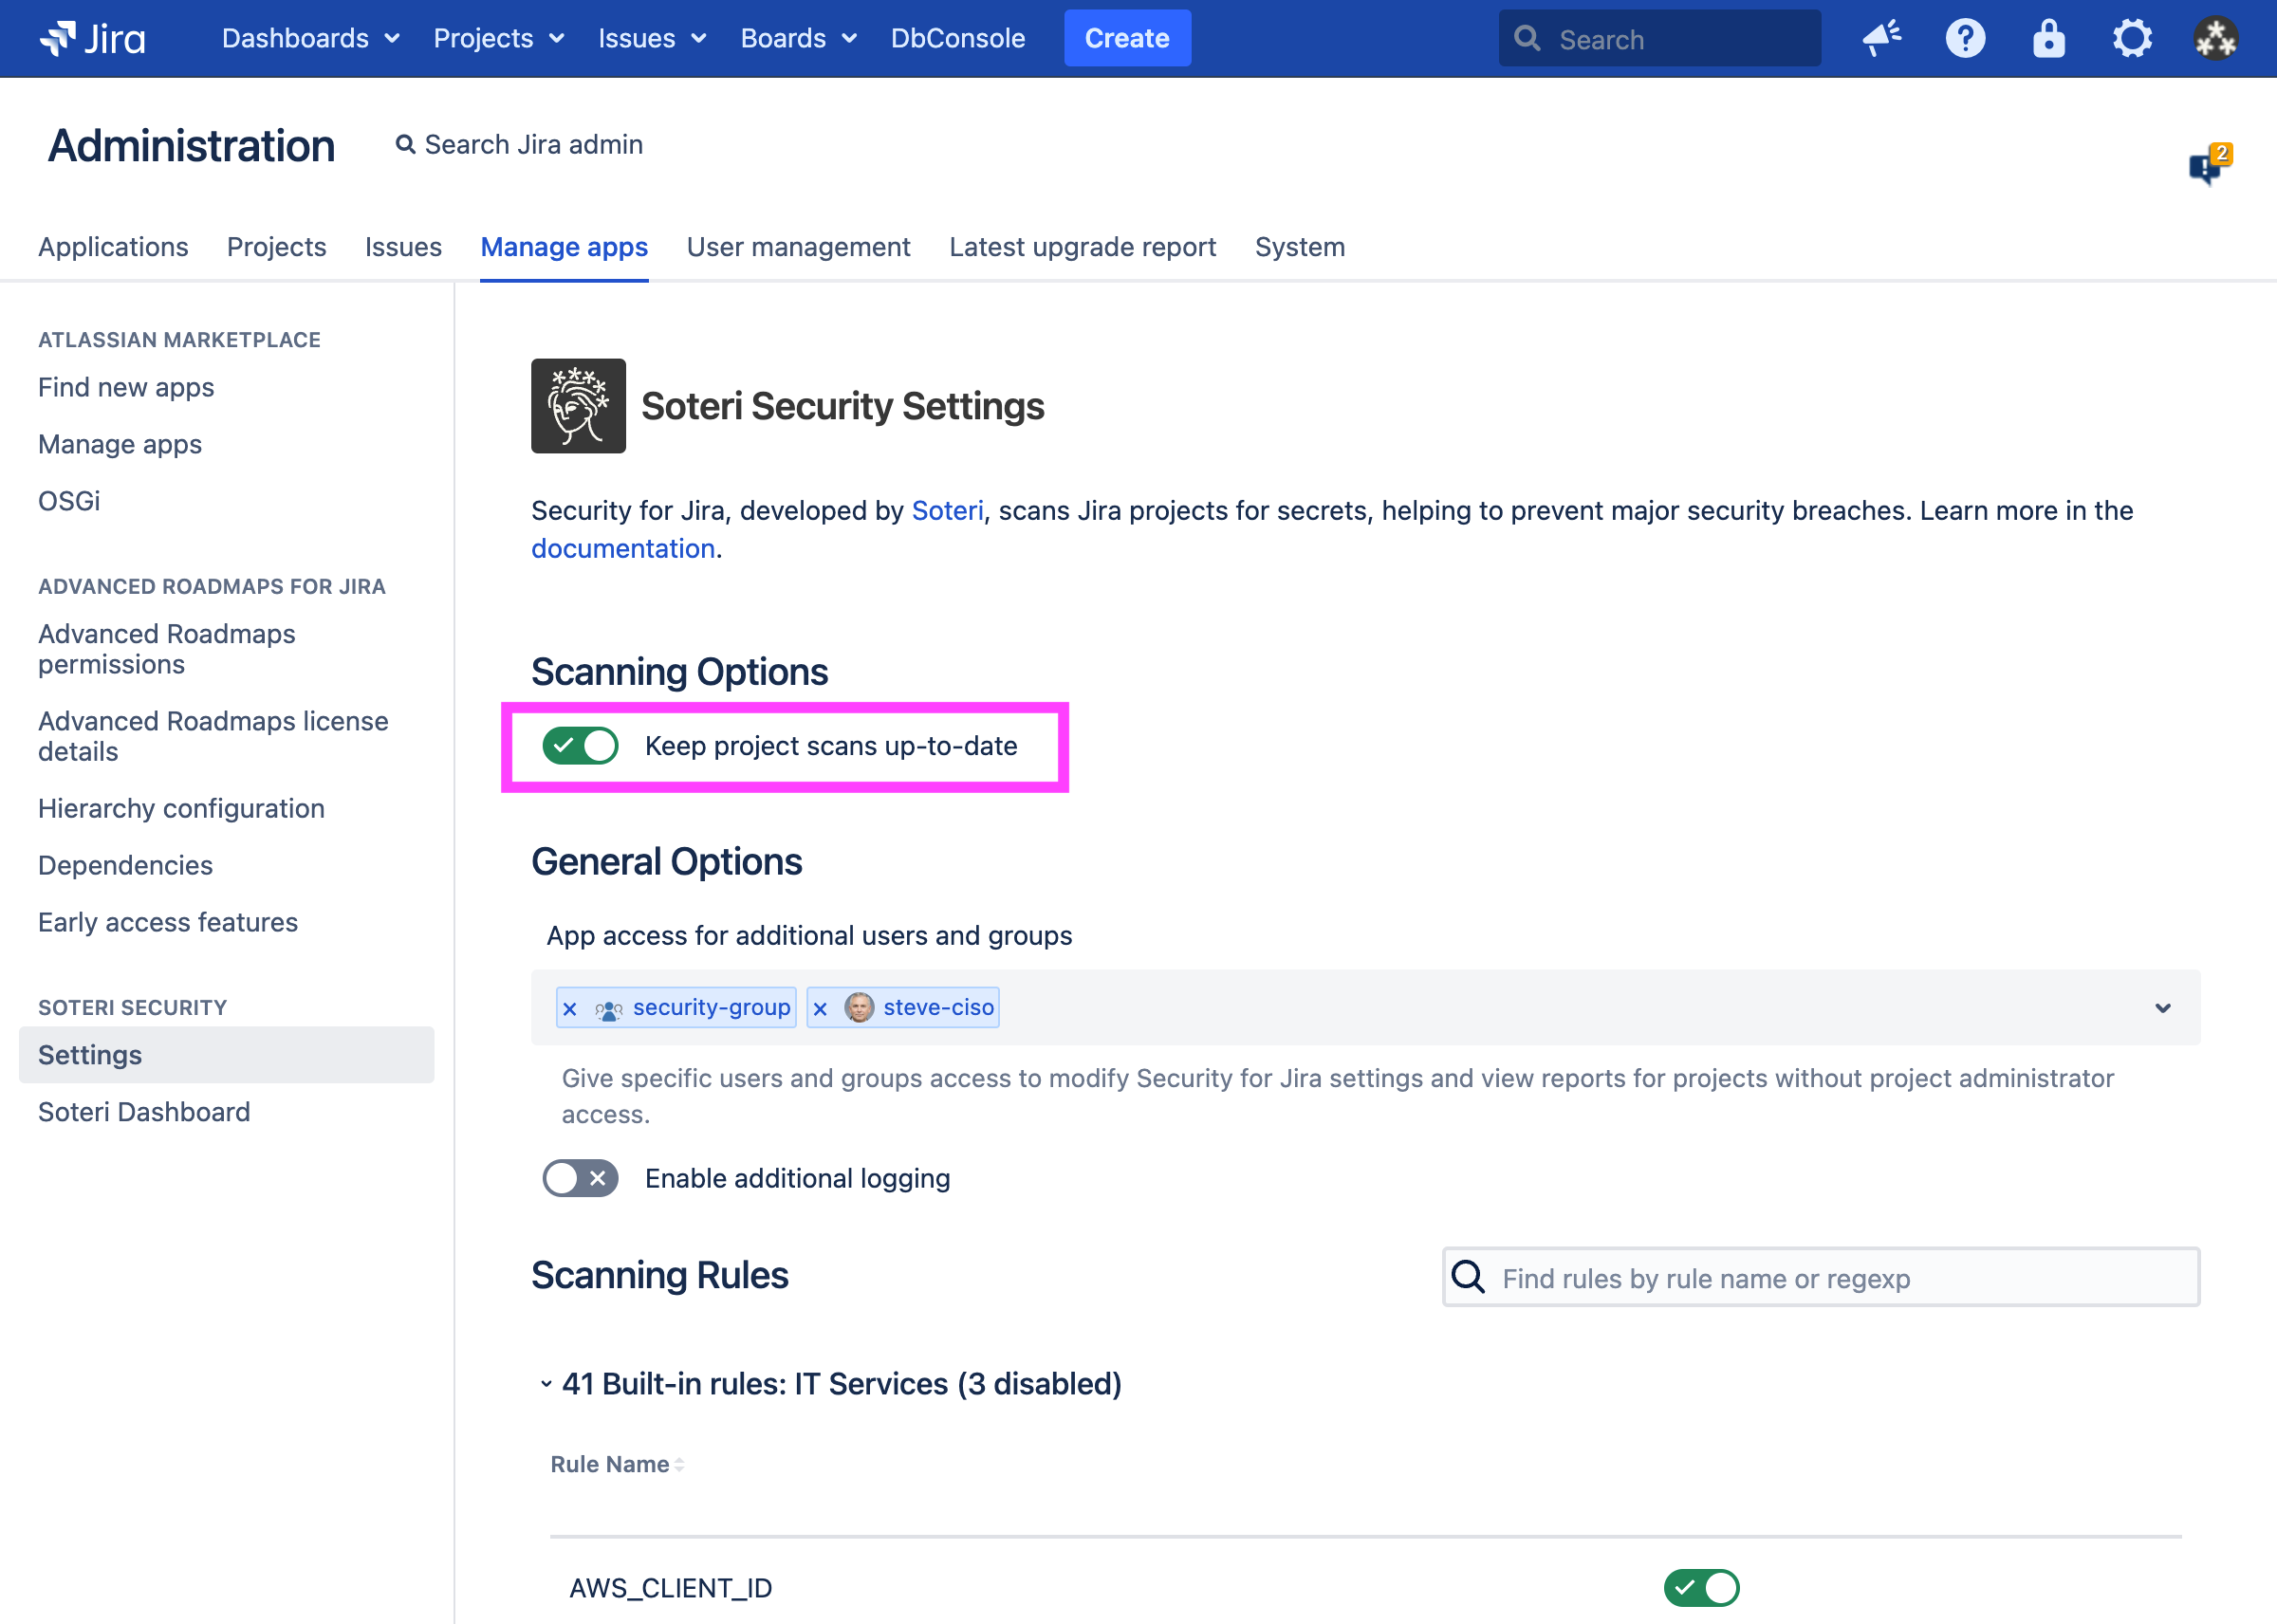Image resolution: width=2277 pixels, height=1624 pixels.
Task: Open the documentation link
Action: tap(622, 549)
